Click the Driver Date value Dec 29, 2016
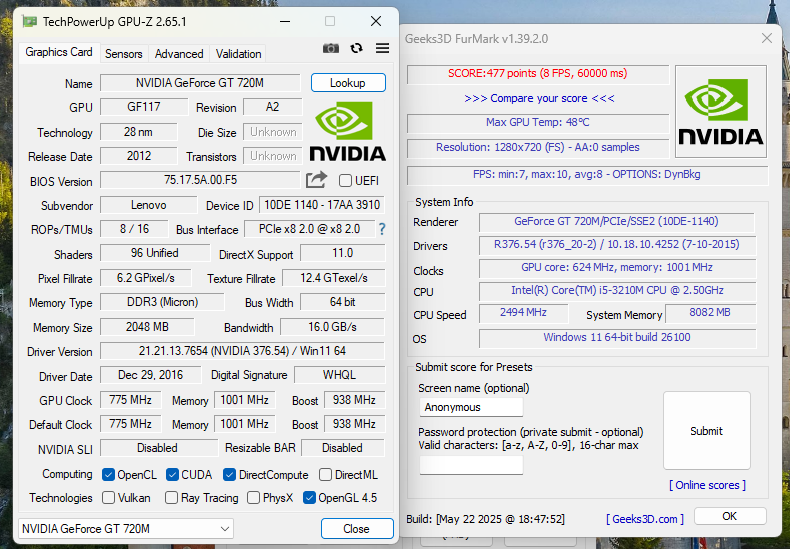 click(151, 375)
